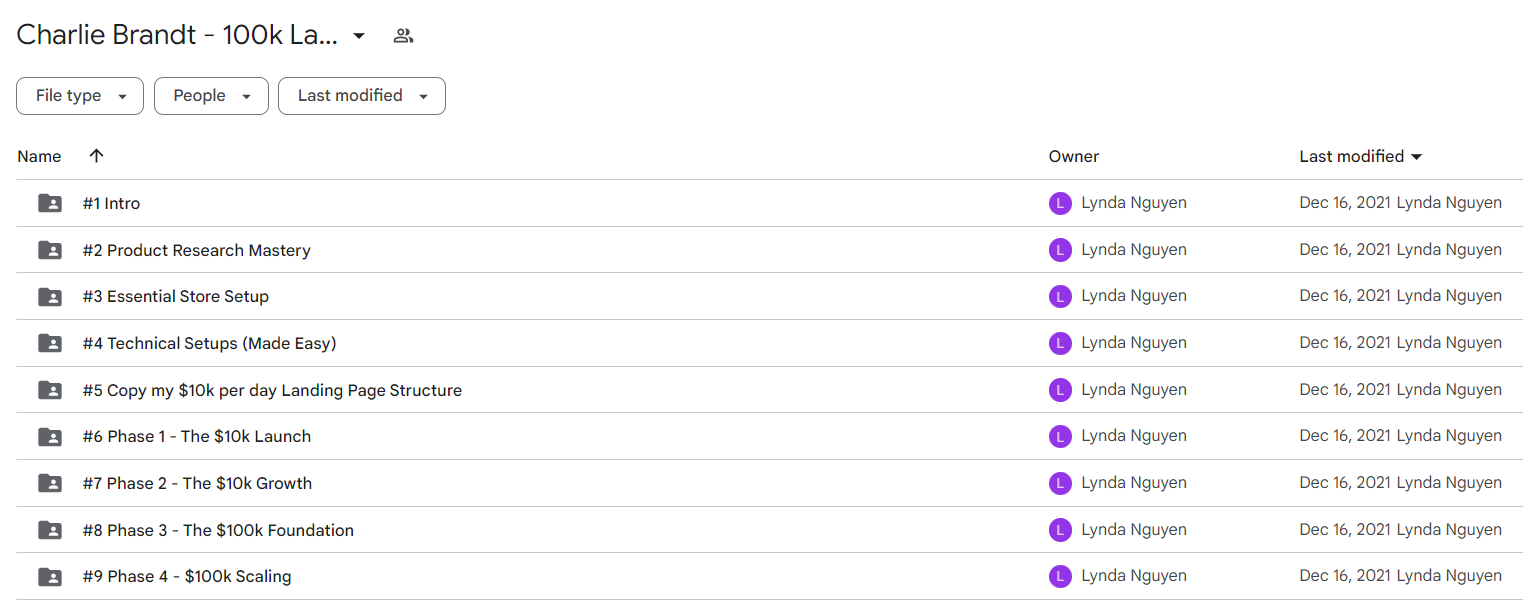
Task: Sort by the Name column header
Action: coord(39,156)
